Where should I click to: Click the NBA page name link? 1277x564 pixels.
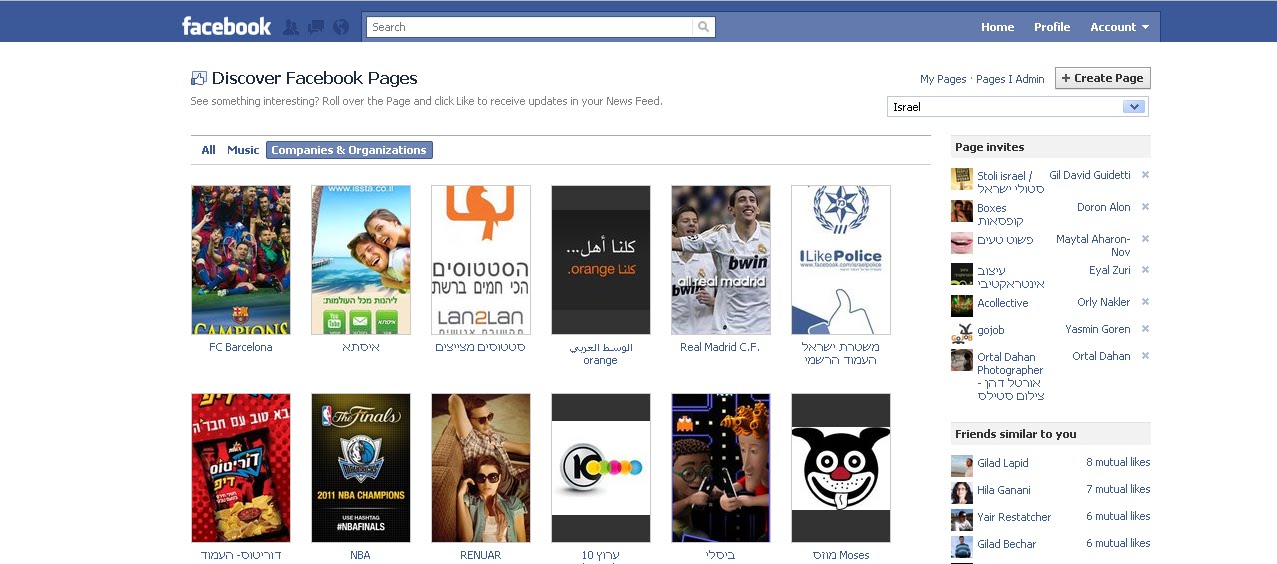pyautogui.click(x=360, y=555)
